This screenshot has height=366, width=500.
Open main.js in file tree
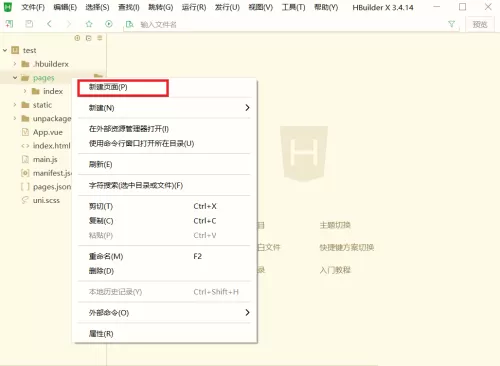pyautogui.click(x=45, y=160)
